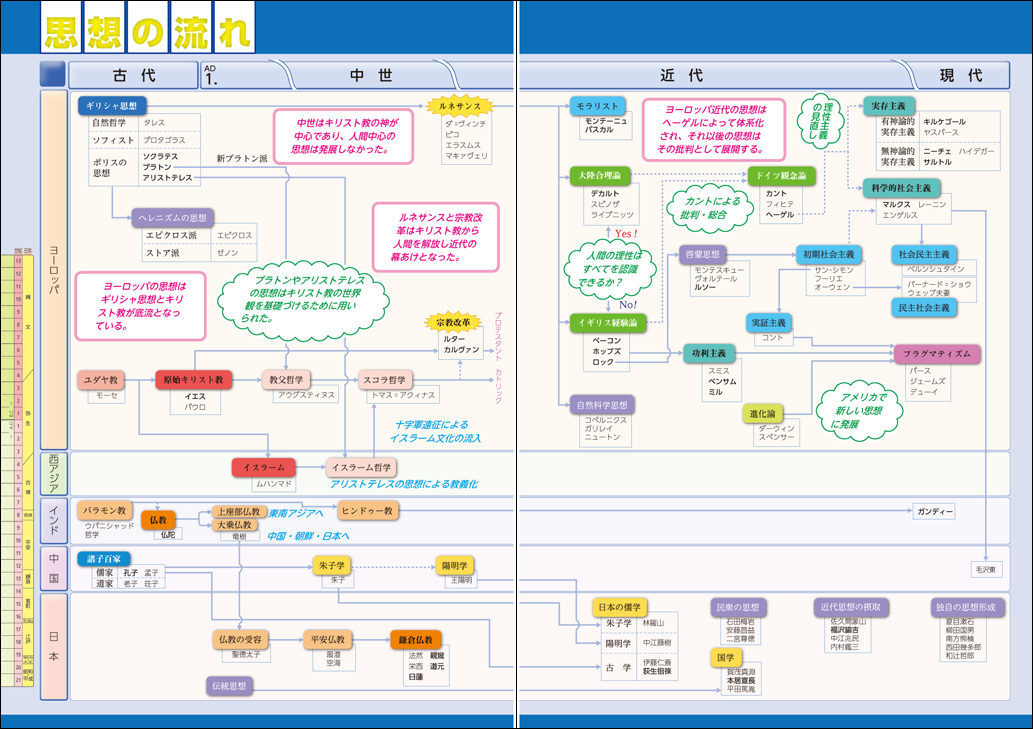Viewport: 1033px width, 729px height.
Task: Click the 民衆の思想 box
Action: tap(737, 607)
